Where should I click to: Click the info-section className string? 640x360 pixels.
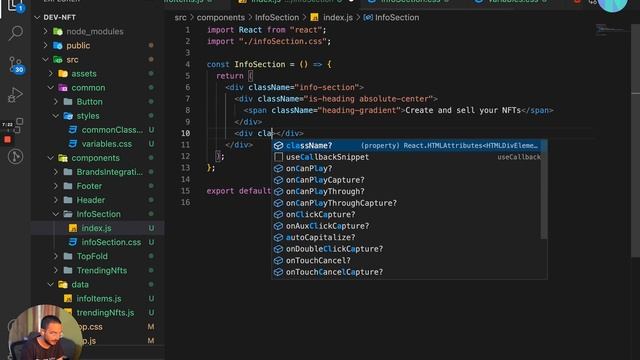pos(327,87)
